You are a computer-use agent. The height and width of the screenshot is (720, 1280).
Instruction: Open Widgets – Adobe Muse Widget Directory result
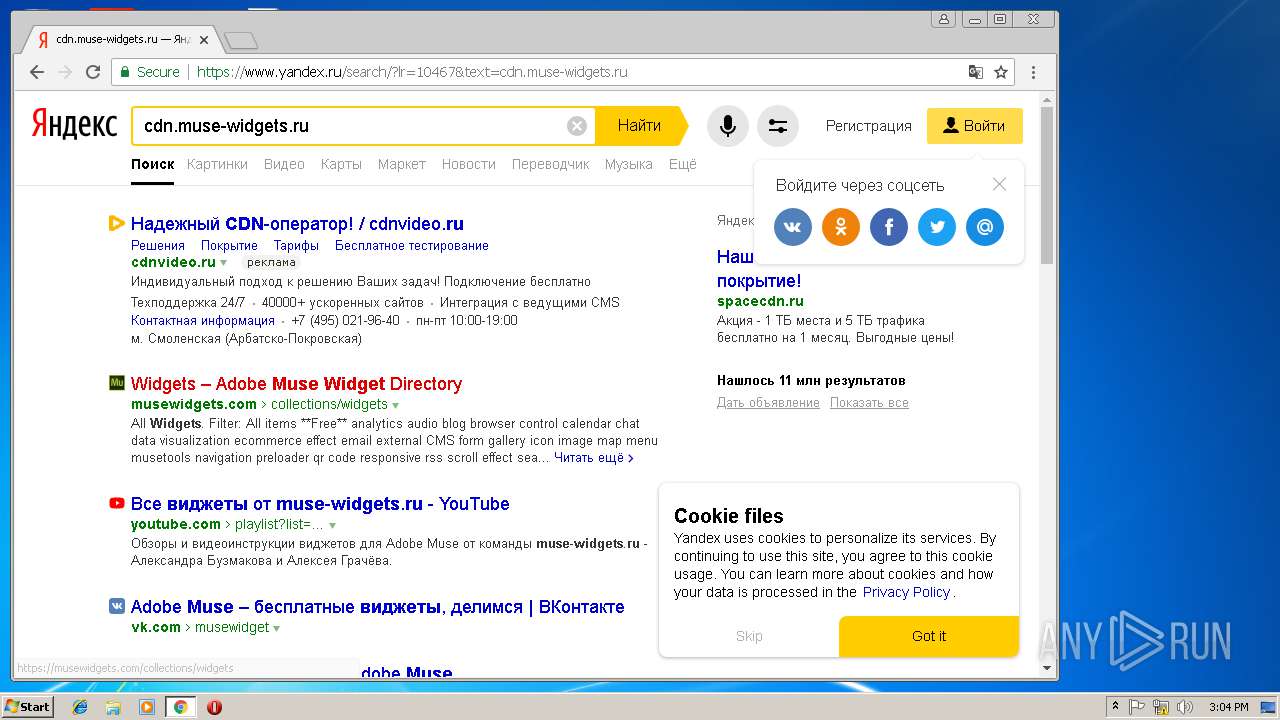tap(296, 384)
